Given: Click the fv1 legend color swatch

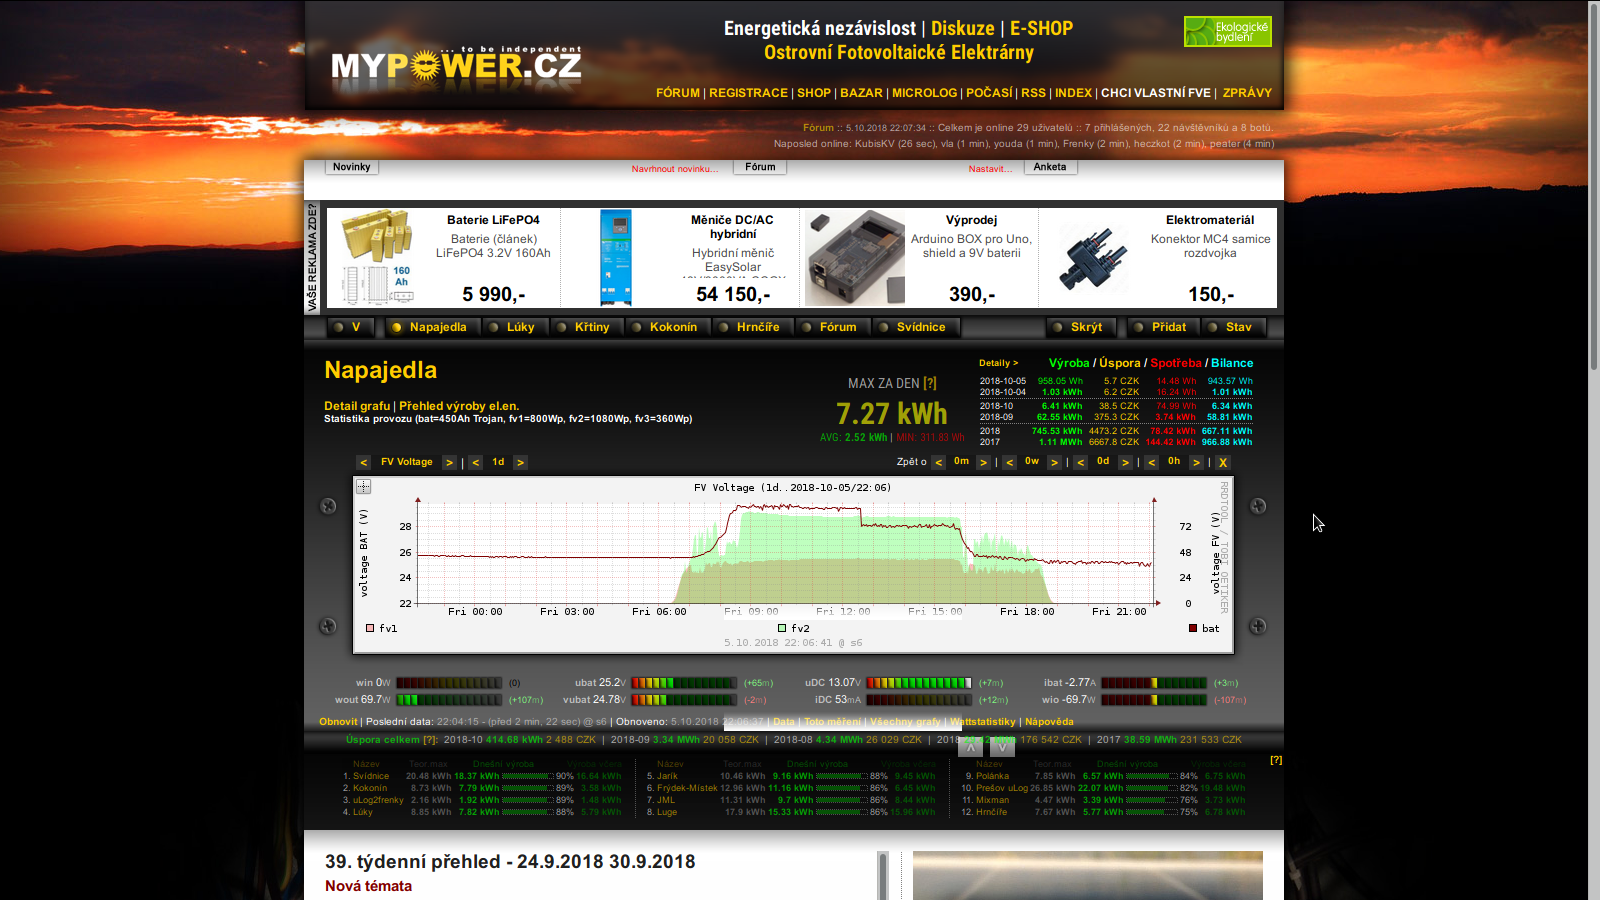Looking at the screenshot, I should [370, 628].
